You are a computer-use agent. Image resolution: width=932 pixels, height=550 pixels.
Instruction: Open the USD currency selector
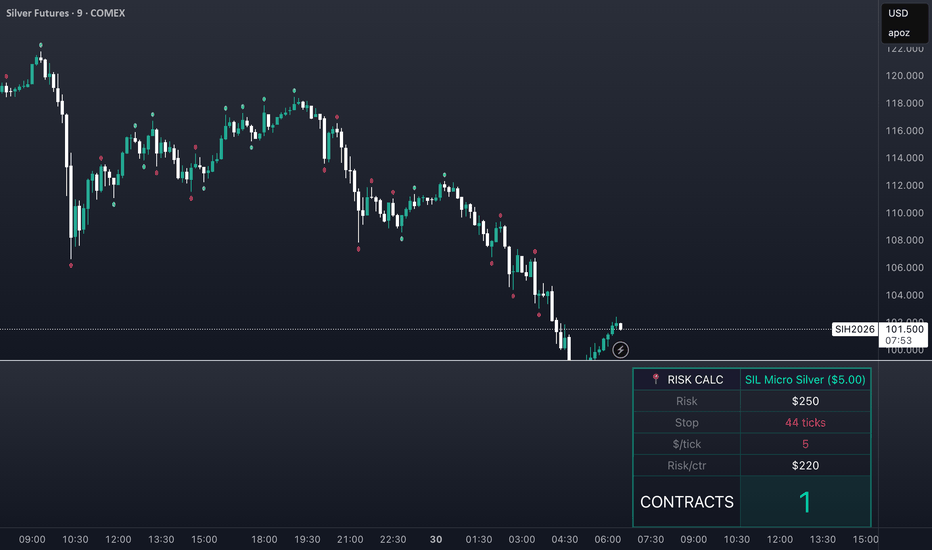point(898,13)
